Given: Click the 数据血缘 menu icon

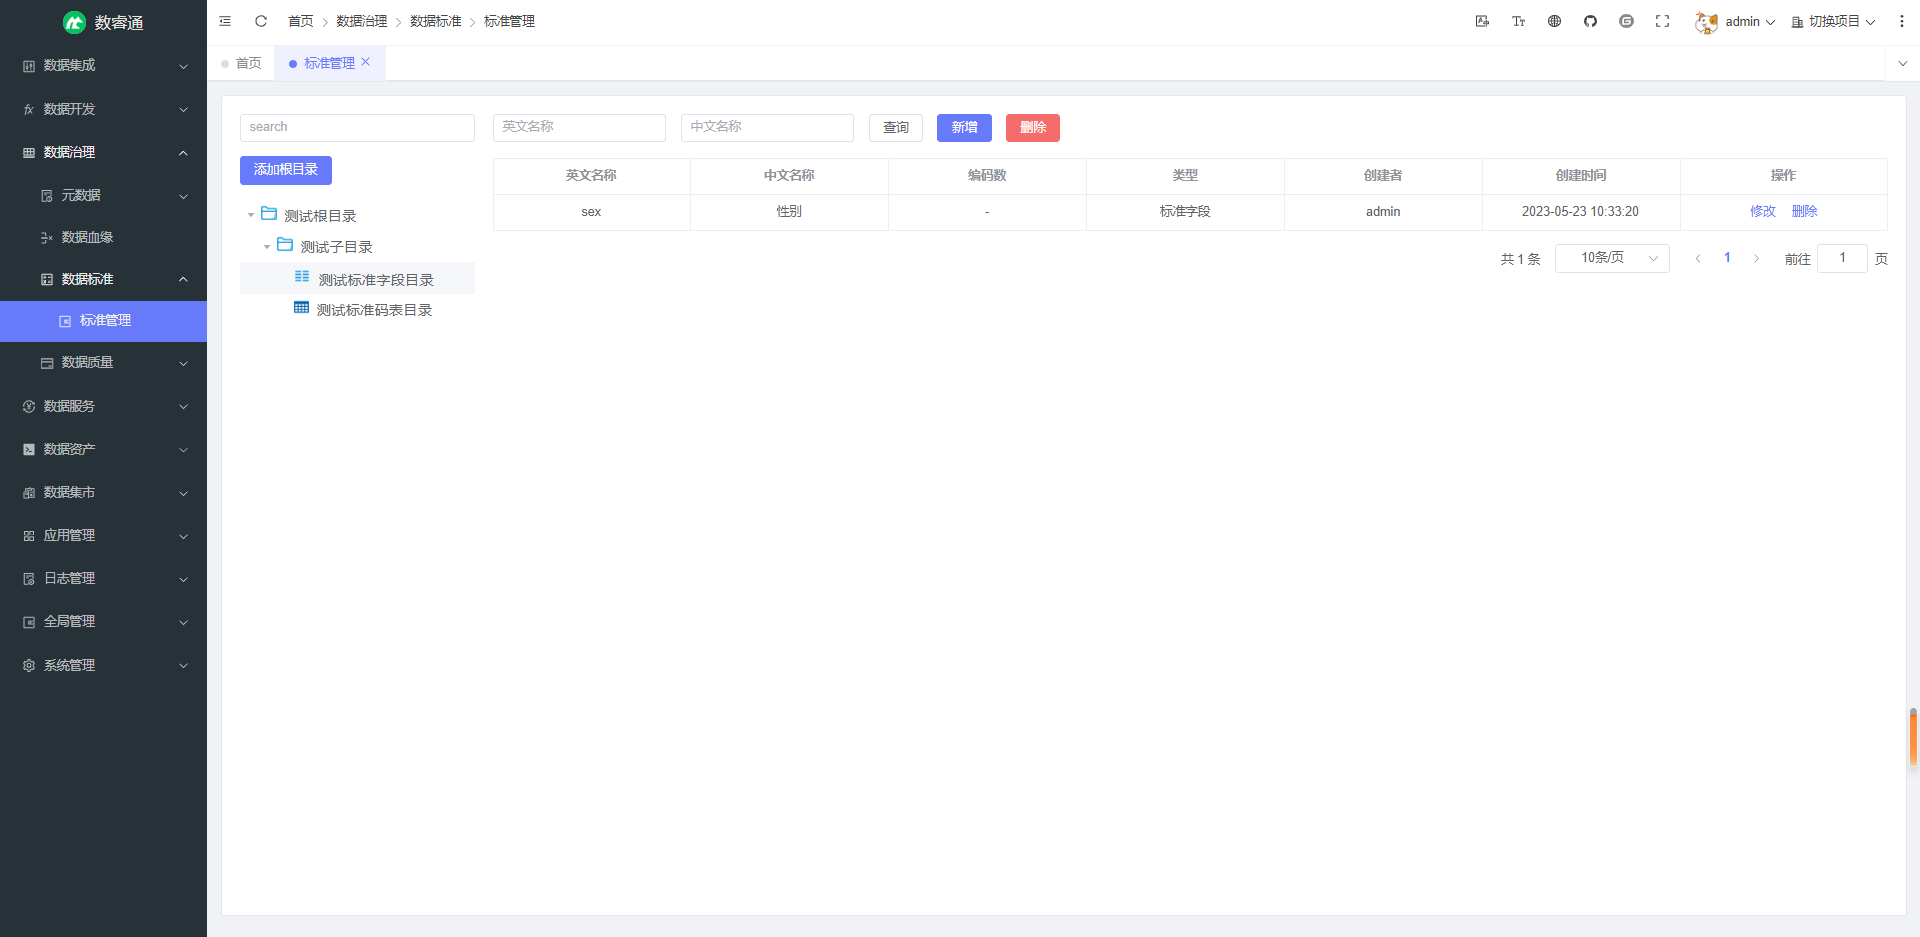Looking at the screenshot, I should pos(47,238).
